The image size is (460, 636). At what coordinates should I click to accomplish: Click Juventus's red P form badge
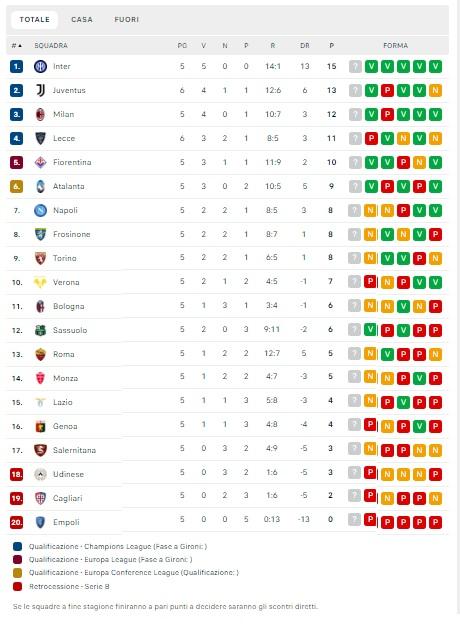[x=387, y=90]
